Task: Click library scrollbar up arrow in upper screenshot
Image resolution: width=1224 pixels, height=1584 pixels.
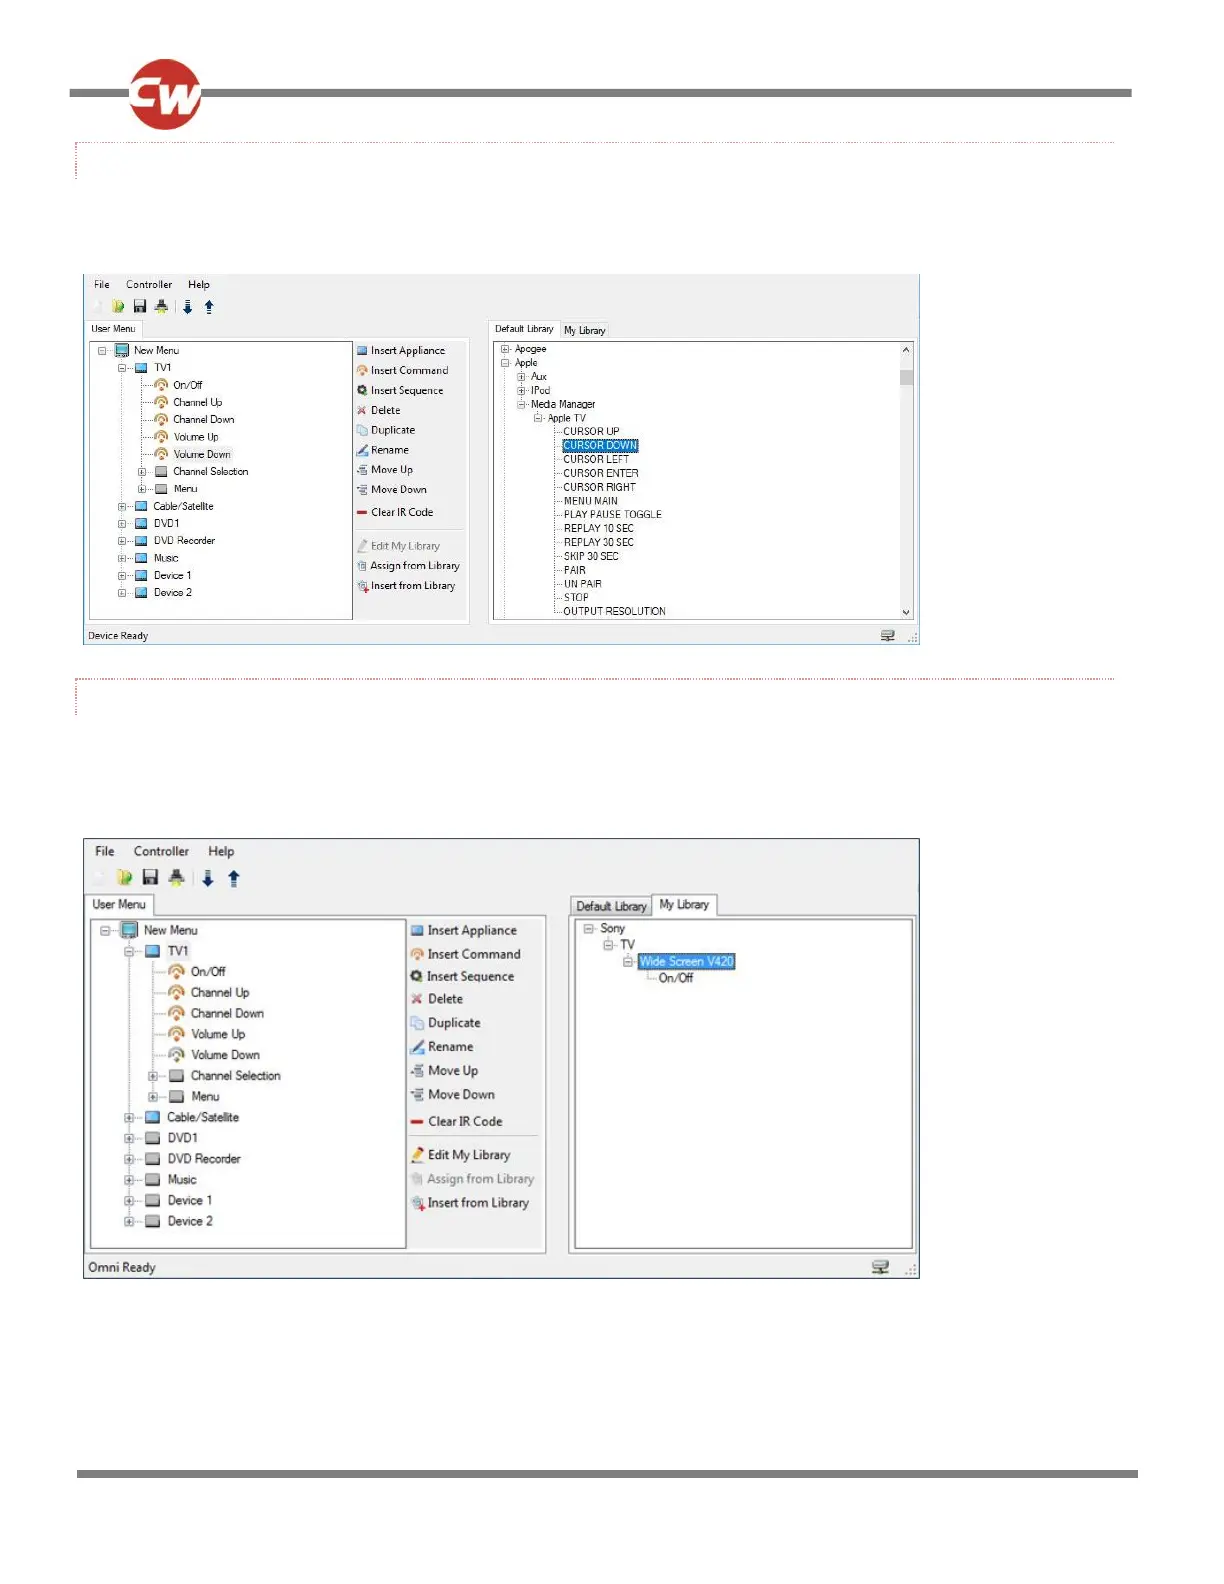Action: coord(906,350)
